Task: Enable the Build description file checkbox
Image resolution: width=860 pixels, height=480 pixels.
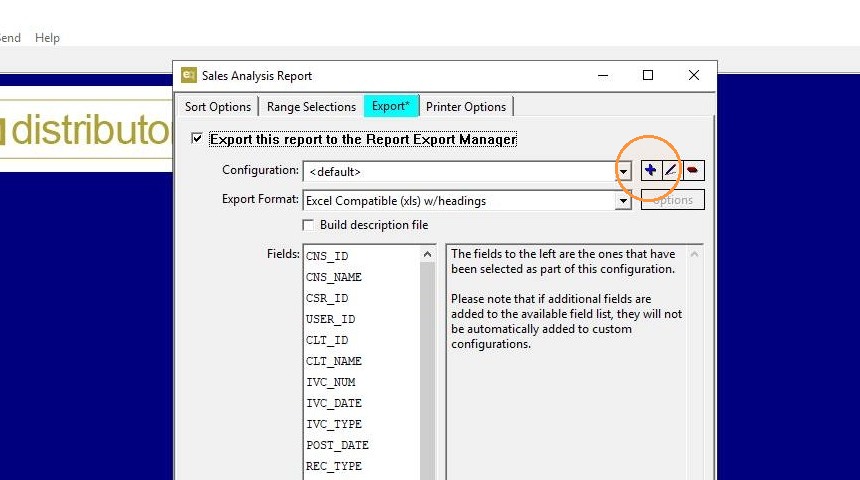Action: (x=308, y=225)
